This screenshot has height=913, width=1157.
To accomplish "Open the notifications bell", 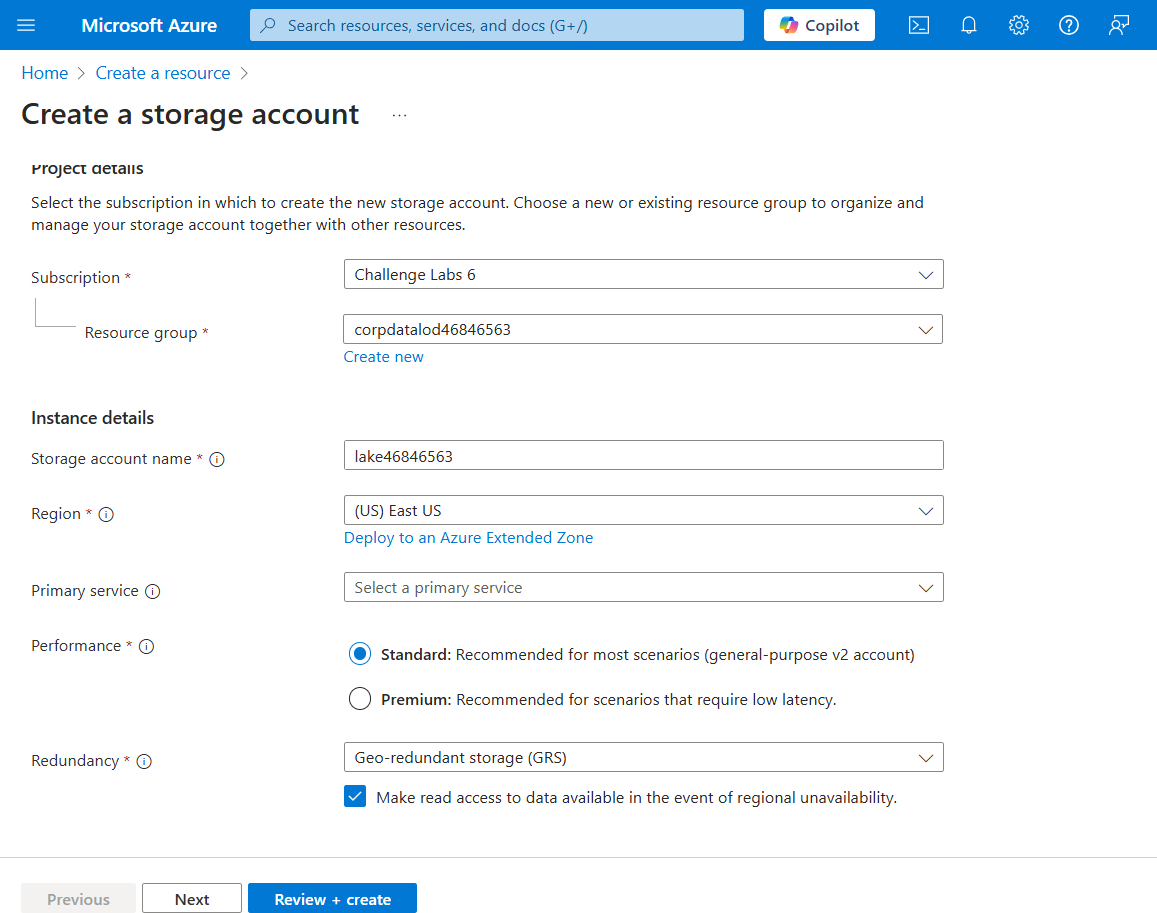I will point(969,25).
